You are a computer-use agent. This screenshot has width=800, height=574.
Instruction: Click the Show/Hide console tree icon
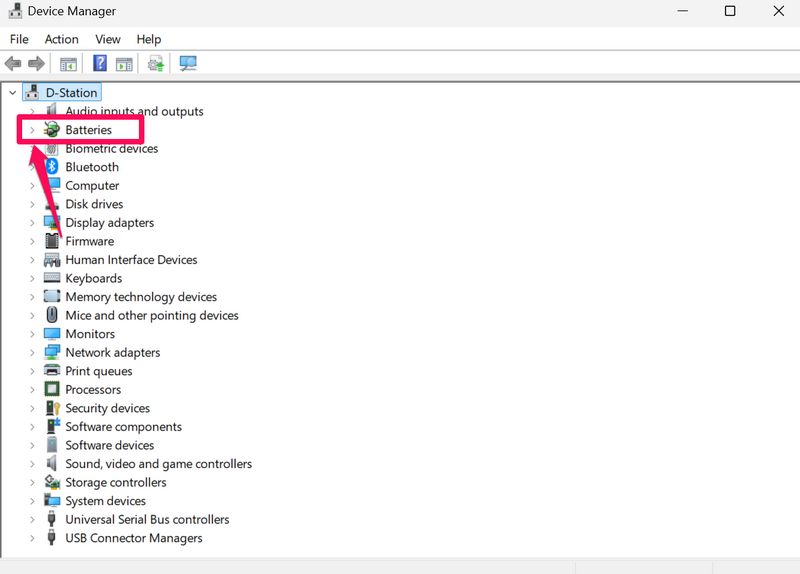[68, 64]
